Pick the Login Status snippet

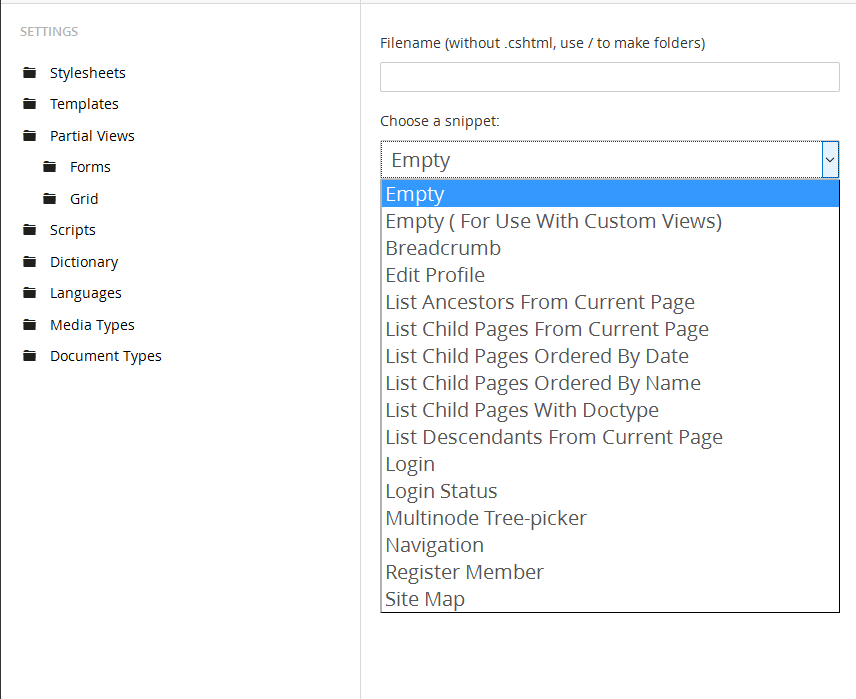(441, 491)
